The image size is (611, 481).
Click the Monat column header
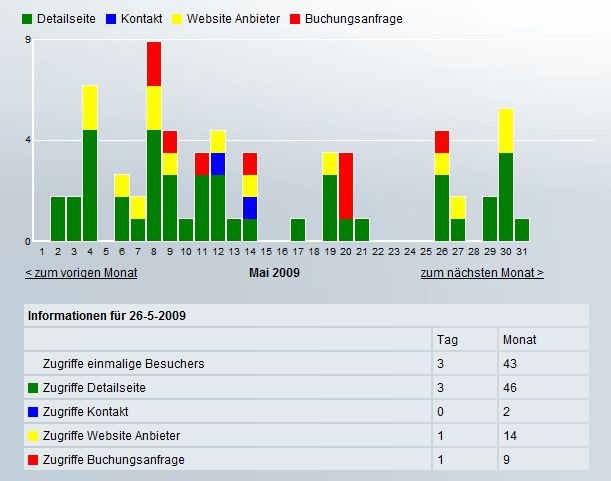(518, 340)
